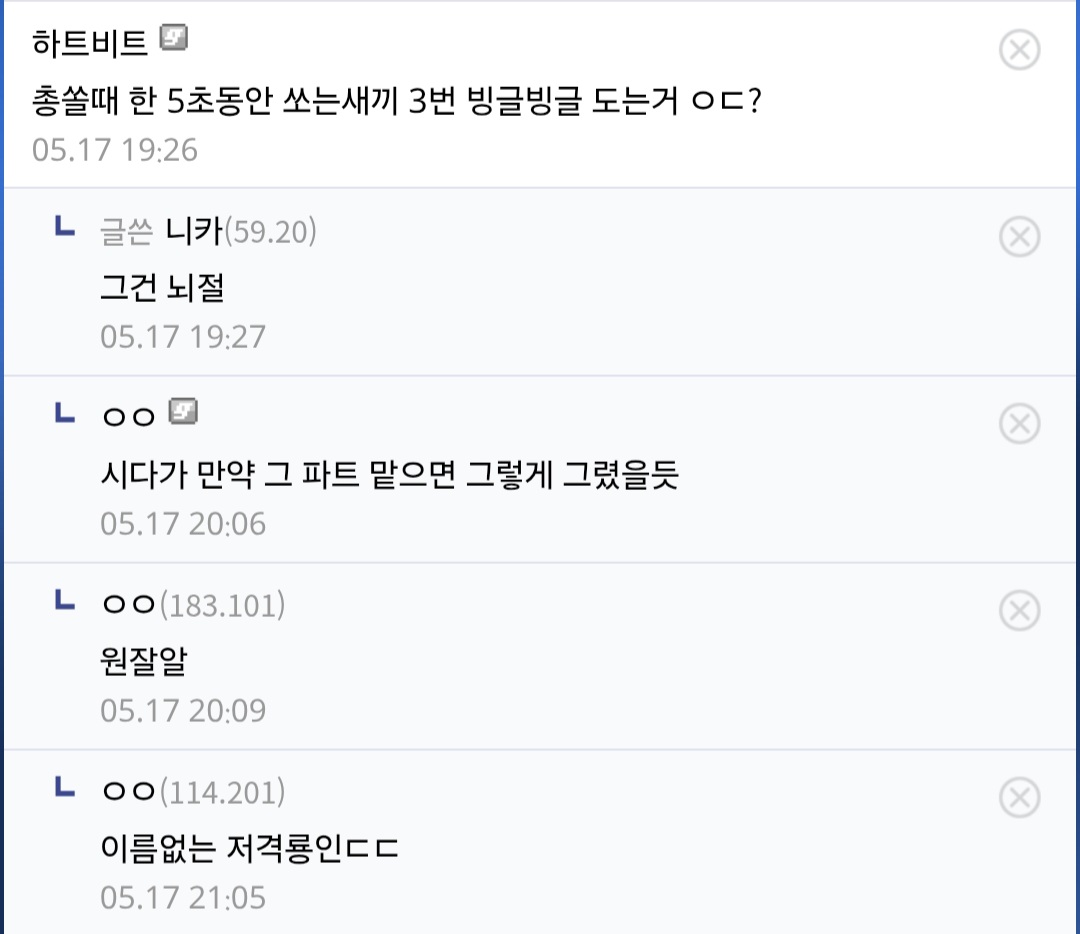
Task: Delete 니카's reply '그건 뇌절'
Action: [1019, 237]
